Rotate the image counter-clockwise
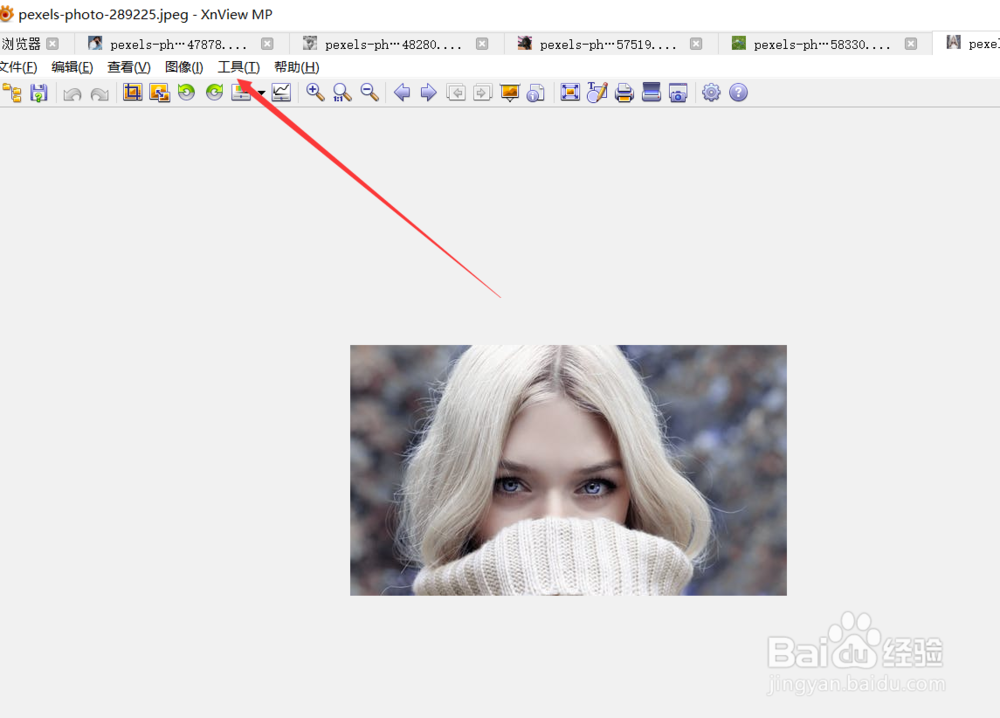 click(x=186, y=93)
